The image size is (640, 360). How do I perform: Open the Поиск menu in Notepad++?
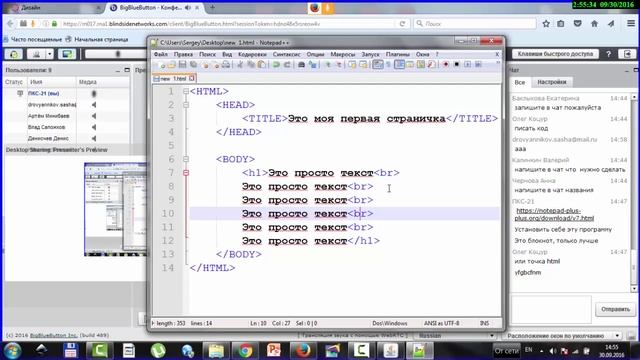pyautogui.click(x=207, y=54)
